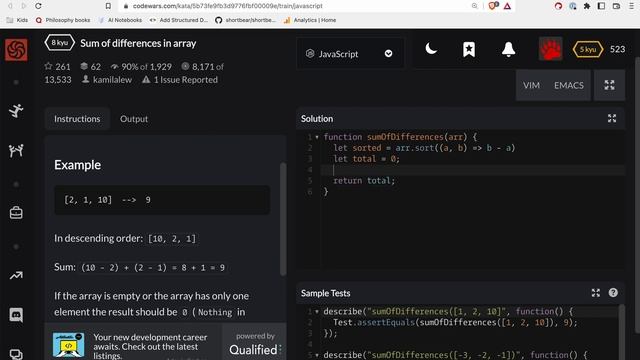This screenshot has height=360, width=640.
Task: Collapse first describe block fold arrow in tests
Action: tap(317, 311)
